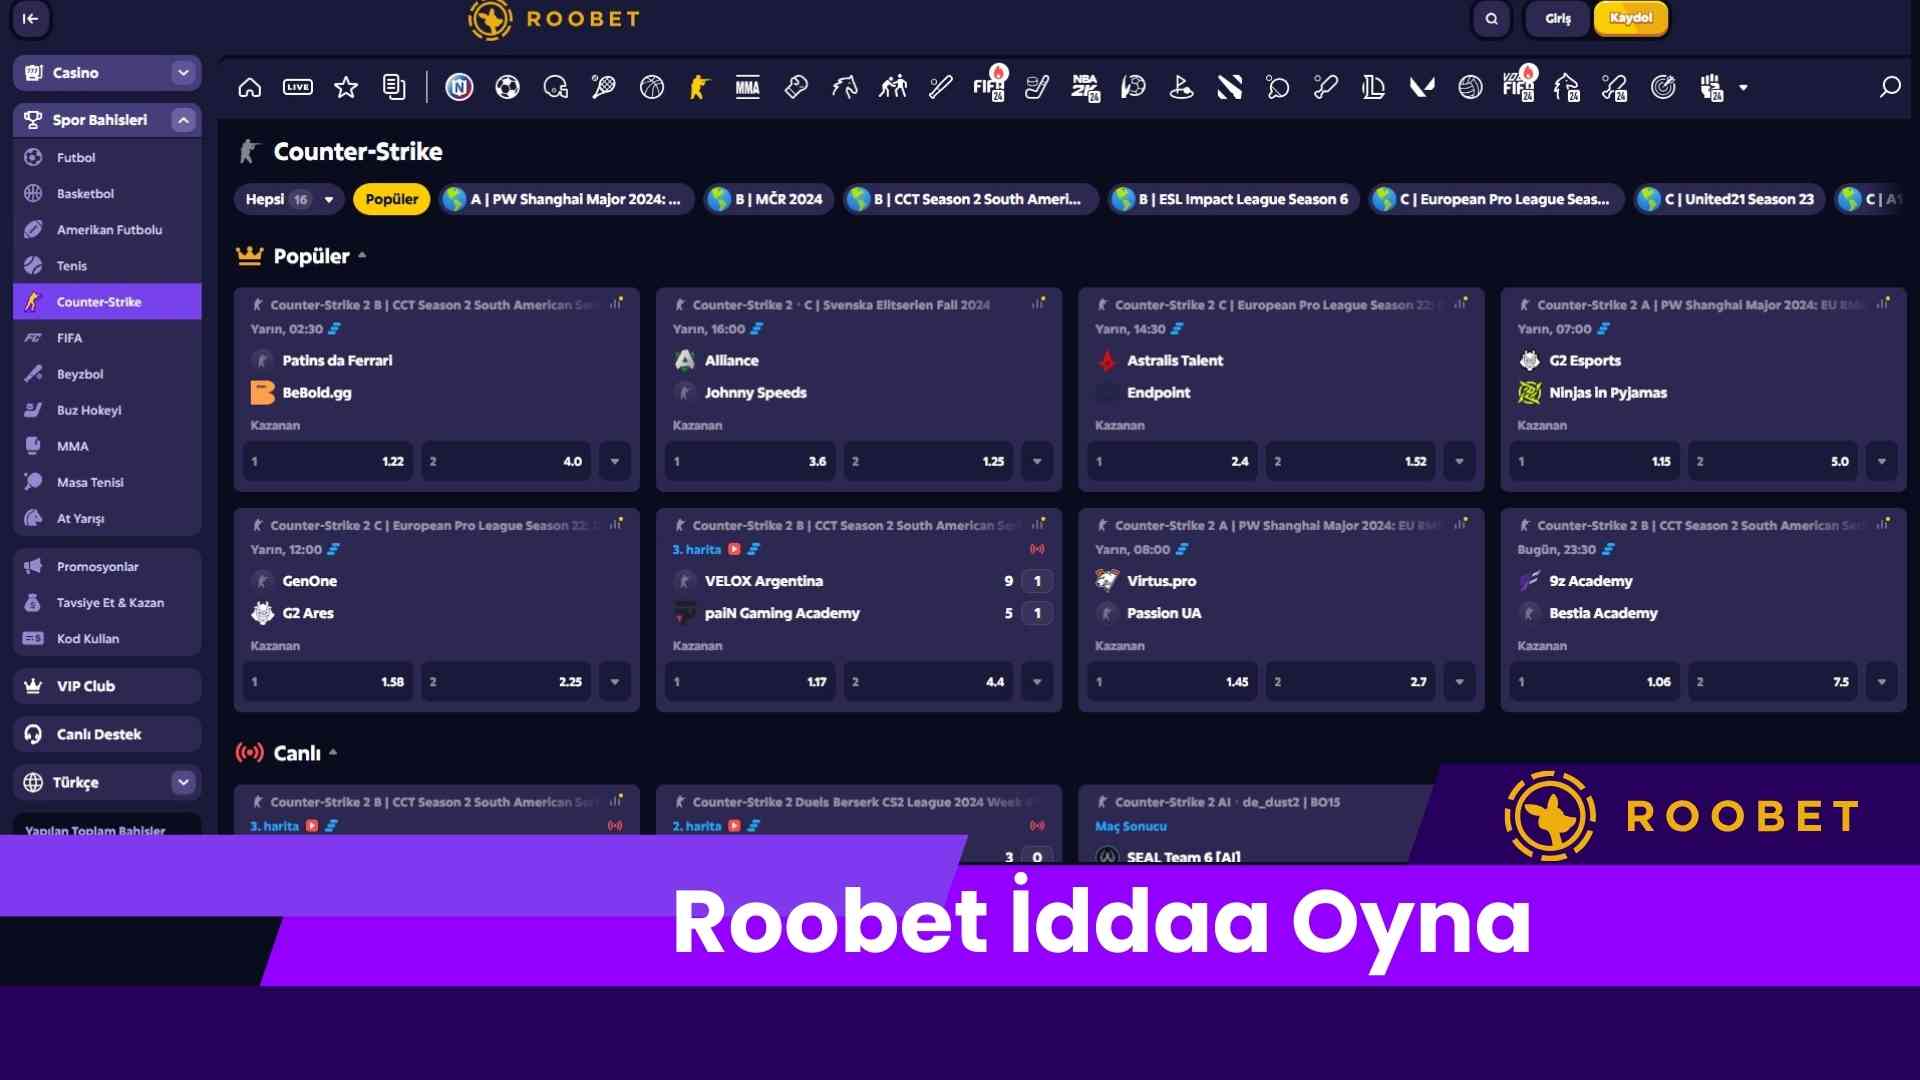Open At Yarışı in the sidebar

[x=107, y=518]
